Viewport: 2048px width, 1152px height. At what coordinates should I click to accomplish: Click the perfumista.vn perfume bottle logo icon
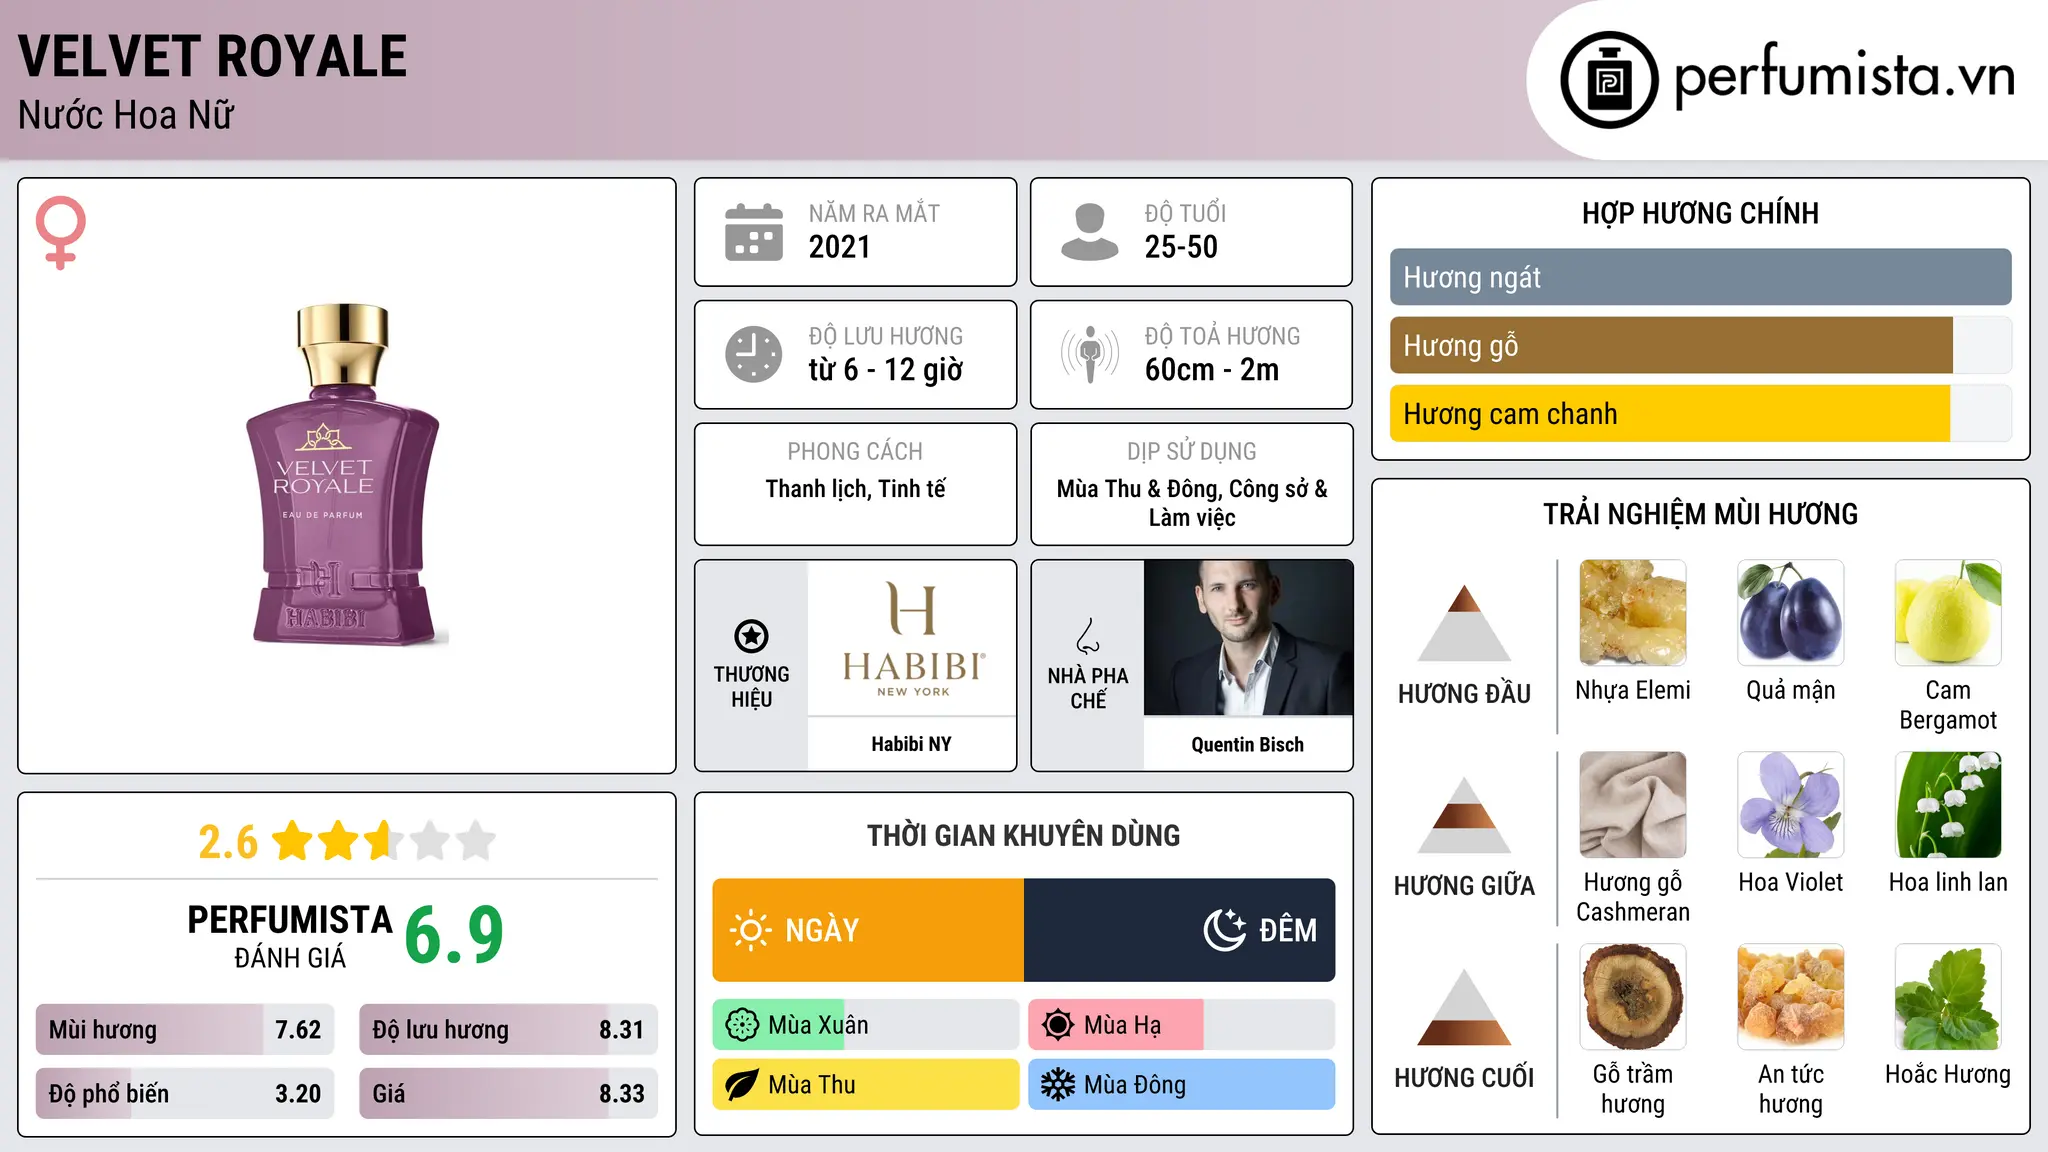click(x=1609, y=80)
